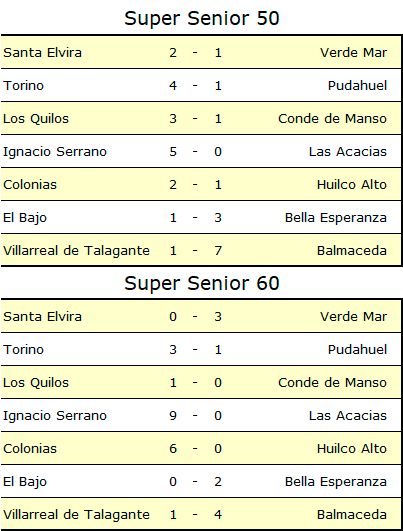Screen dimensions: 403x531
Task: Click Las Acacias in Super Senior 50
Action: point(347,151)
